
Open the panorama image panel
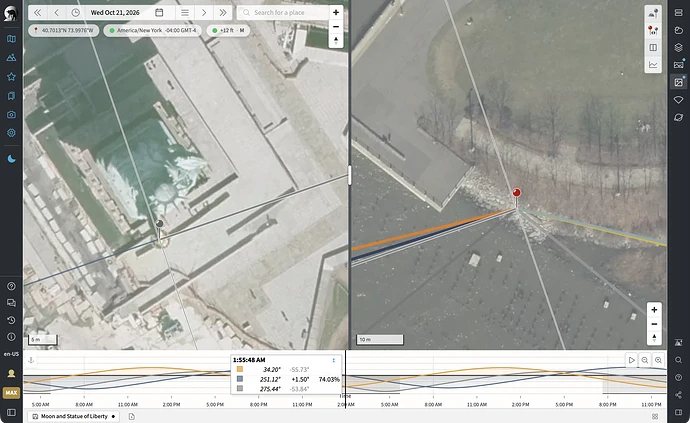pos(679,65)
